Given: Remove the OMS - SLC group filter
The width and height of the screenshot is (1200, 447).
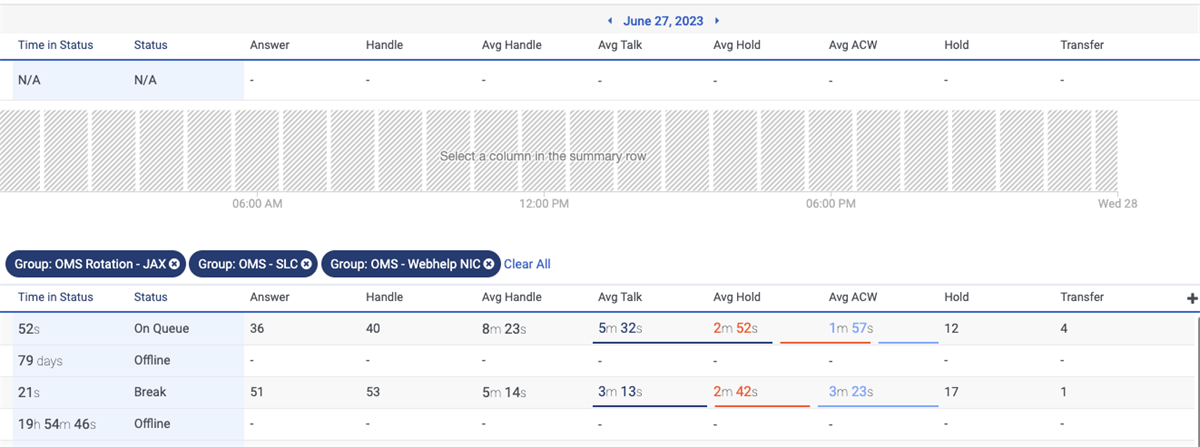Looking at the screenshot, I should coord(306,264).
